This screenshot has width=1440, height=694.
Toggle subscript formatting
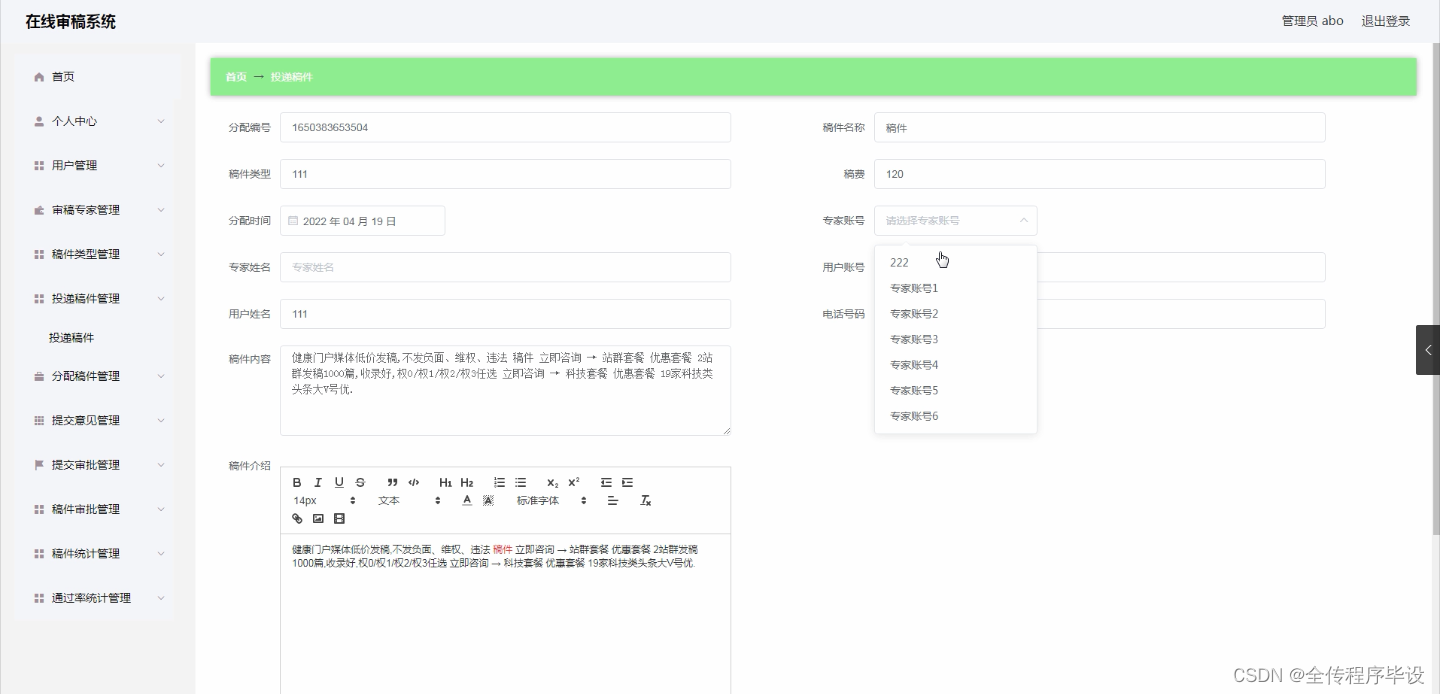tap(551, 483)
